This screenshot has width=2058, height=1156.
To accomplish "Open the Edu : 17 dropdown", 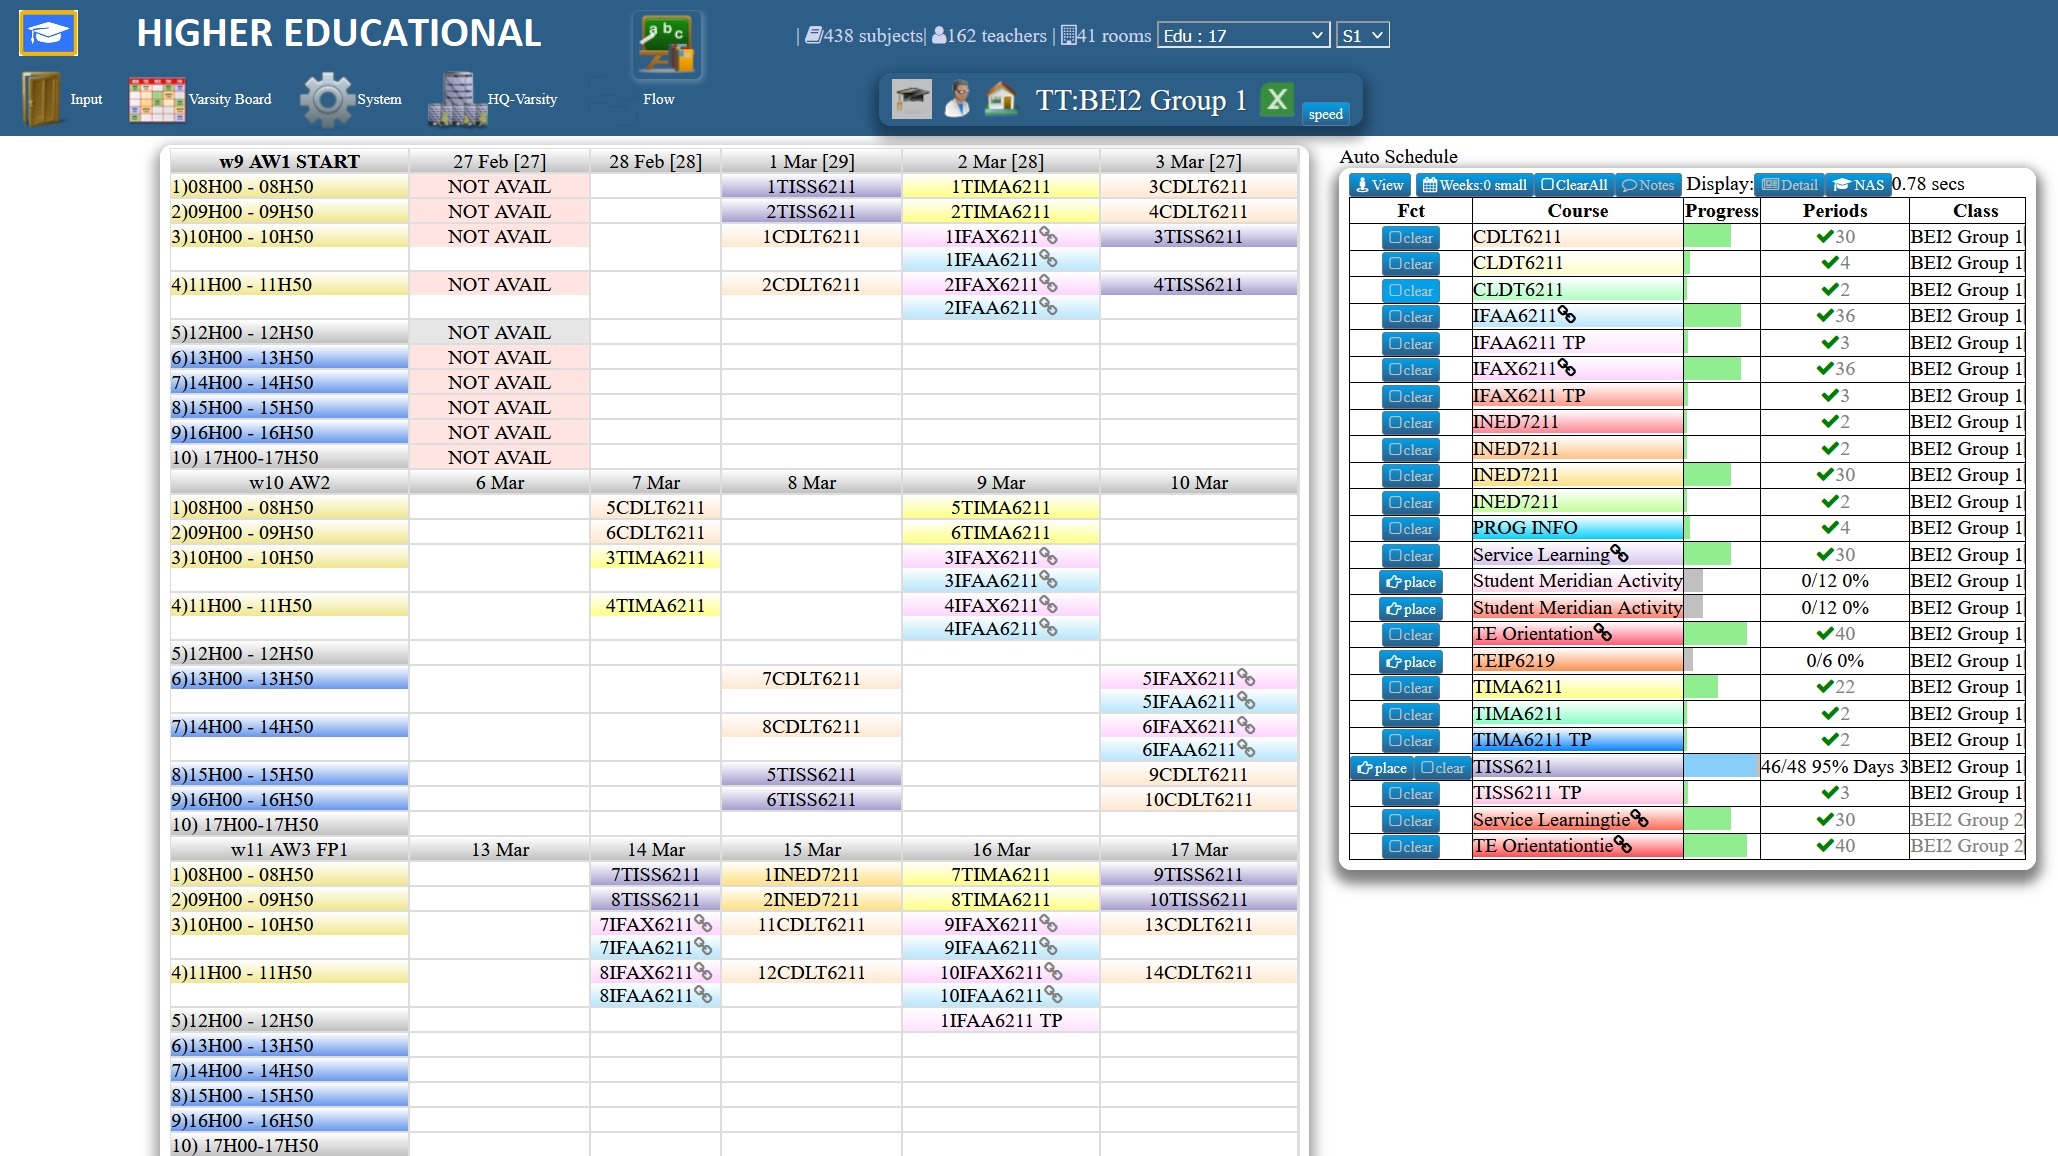I will pyautogui.click(x=1243, y=36).
